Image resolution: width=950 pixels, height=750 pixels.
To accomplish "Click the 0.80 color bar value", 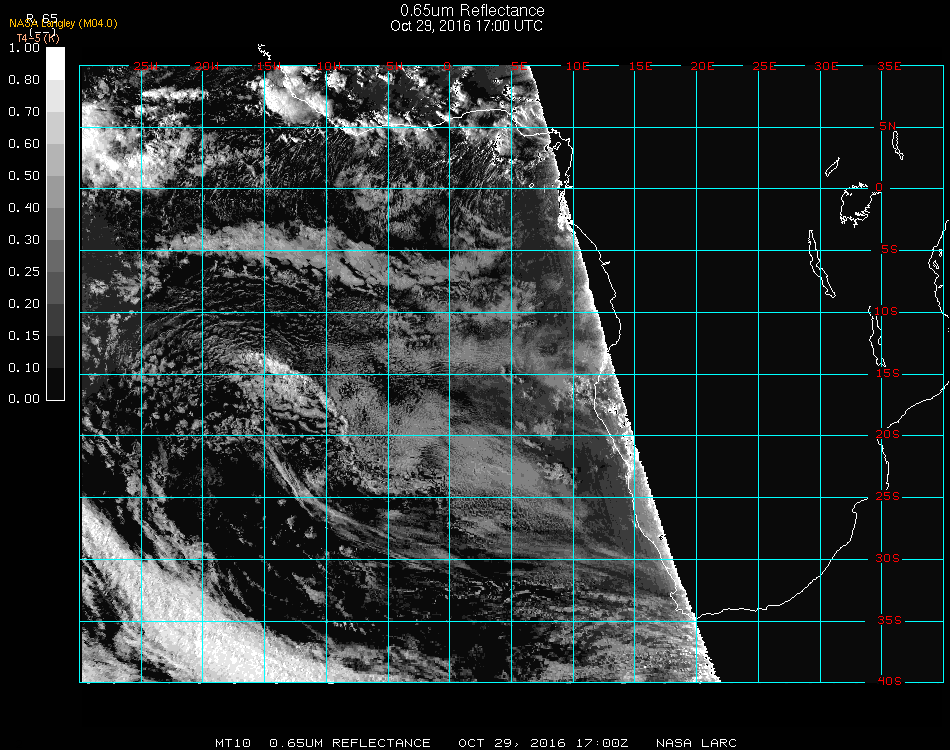I will coord(24,79).
